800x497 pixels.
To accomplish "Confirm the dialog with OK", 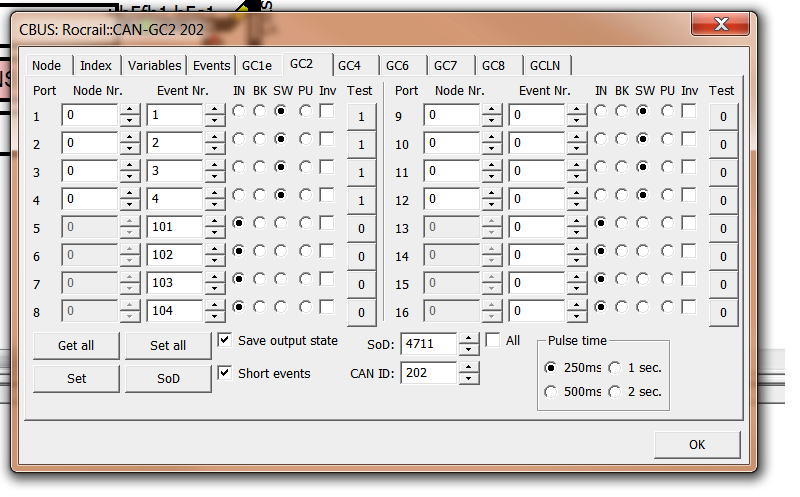I will (x=697, y=445).
